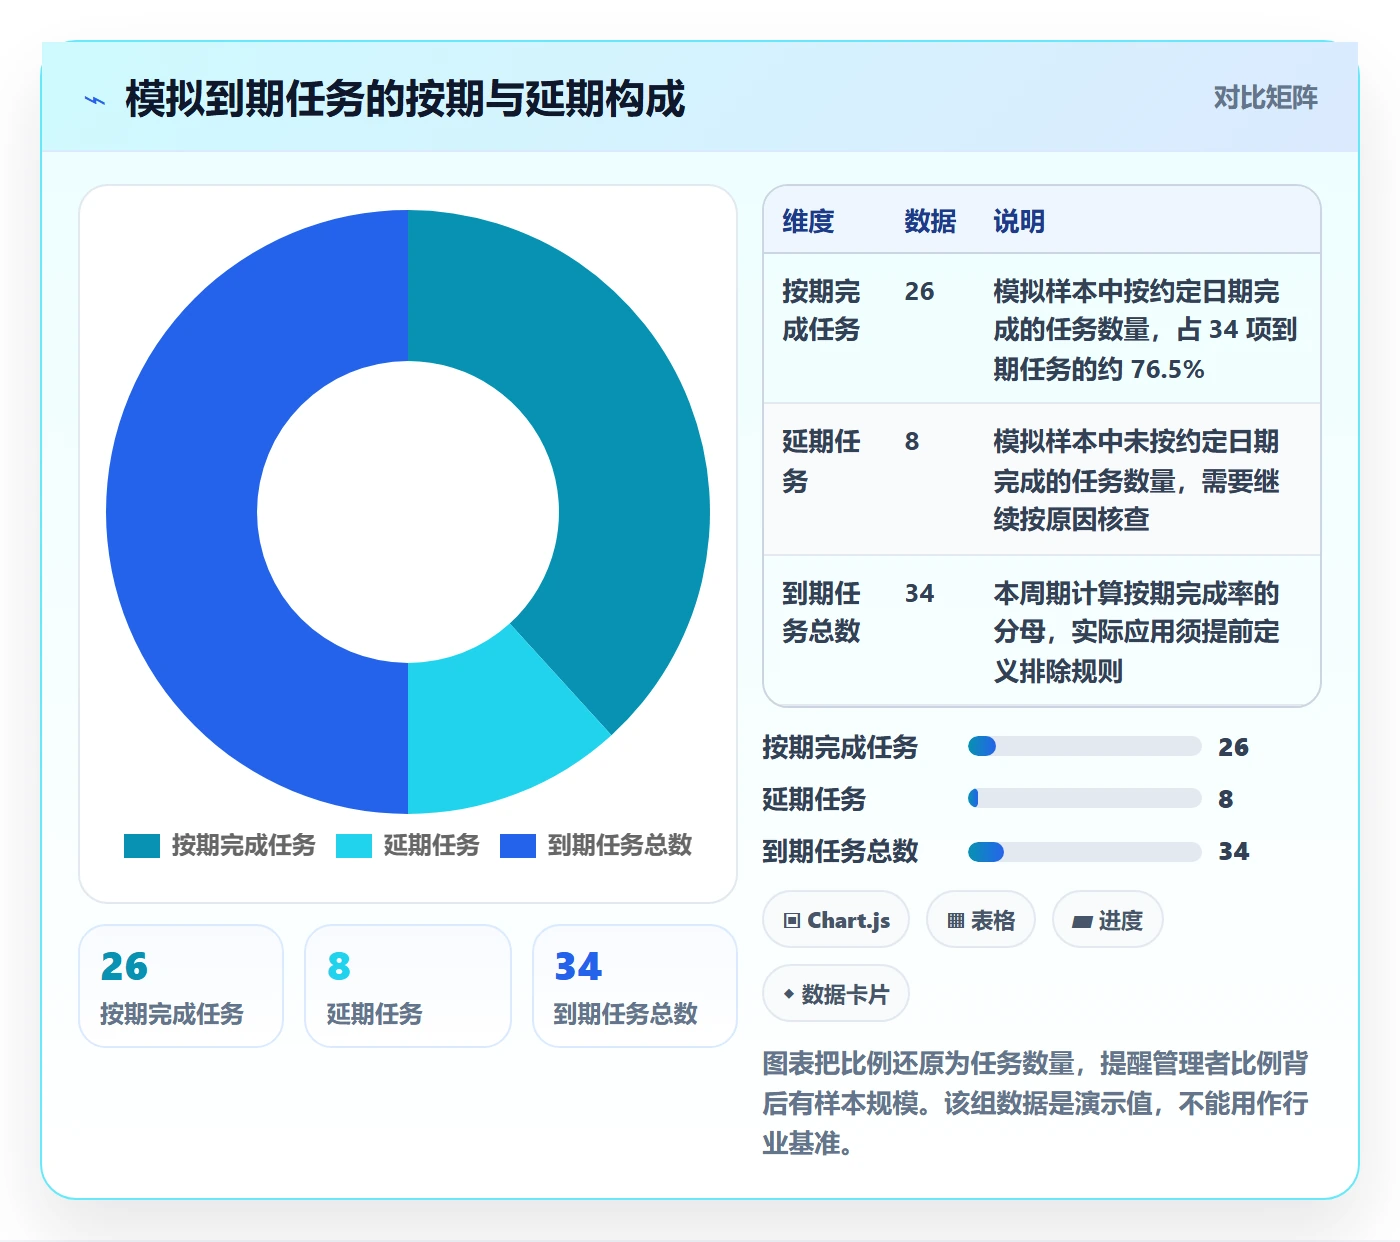
Task: Click table value 26 in 数据 column
Action: (x=919, y=291)
